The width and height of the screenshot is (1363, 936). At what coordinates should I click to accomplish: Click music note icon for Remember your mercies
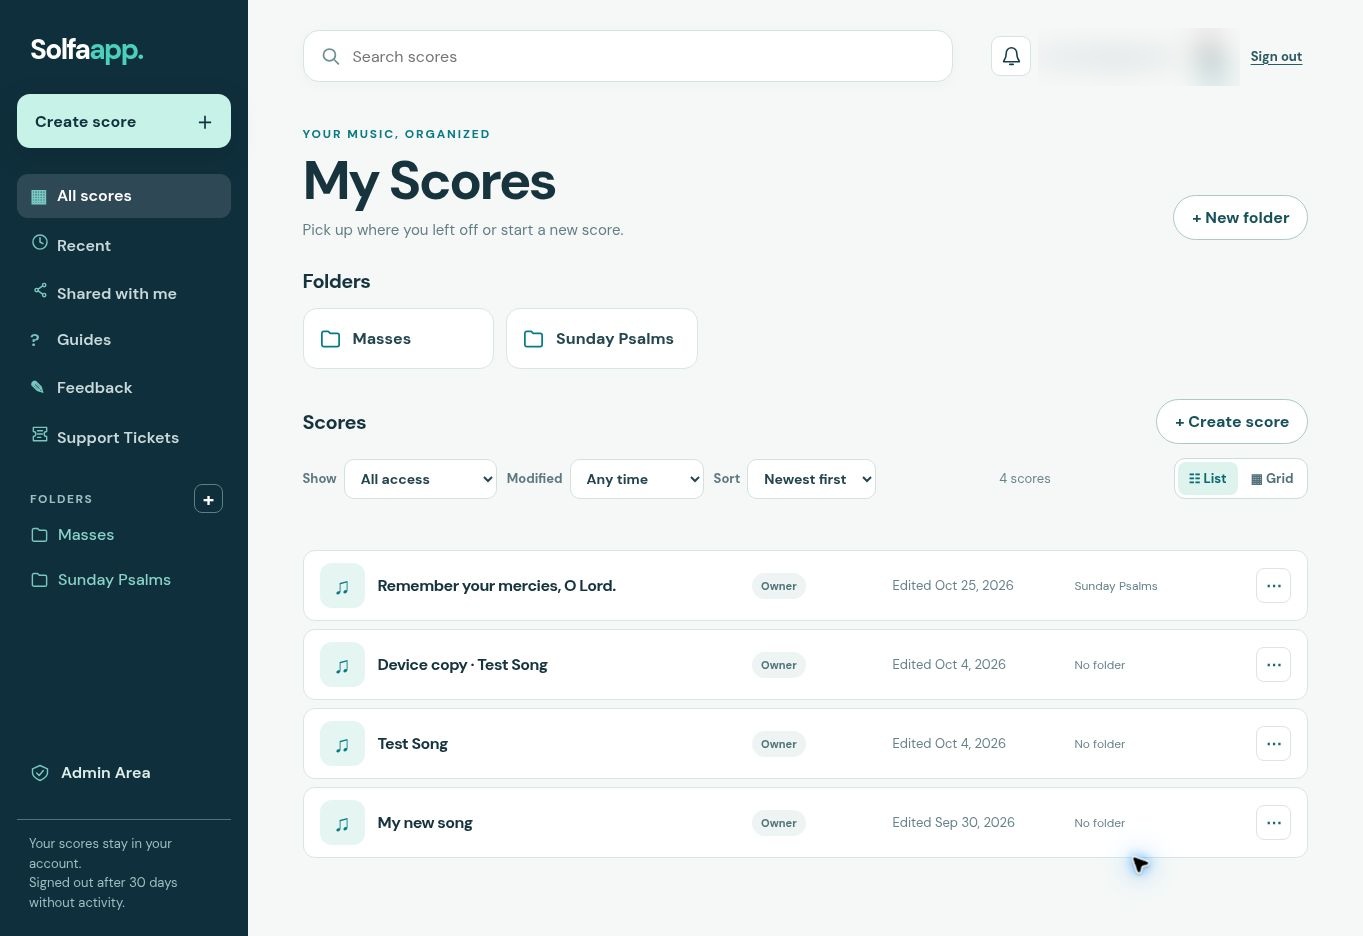coord(342,586)
